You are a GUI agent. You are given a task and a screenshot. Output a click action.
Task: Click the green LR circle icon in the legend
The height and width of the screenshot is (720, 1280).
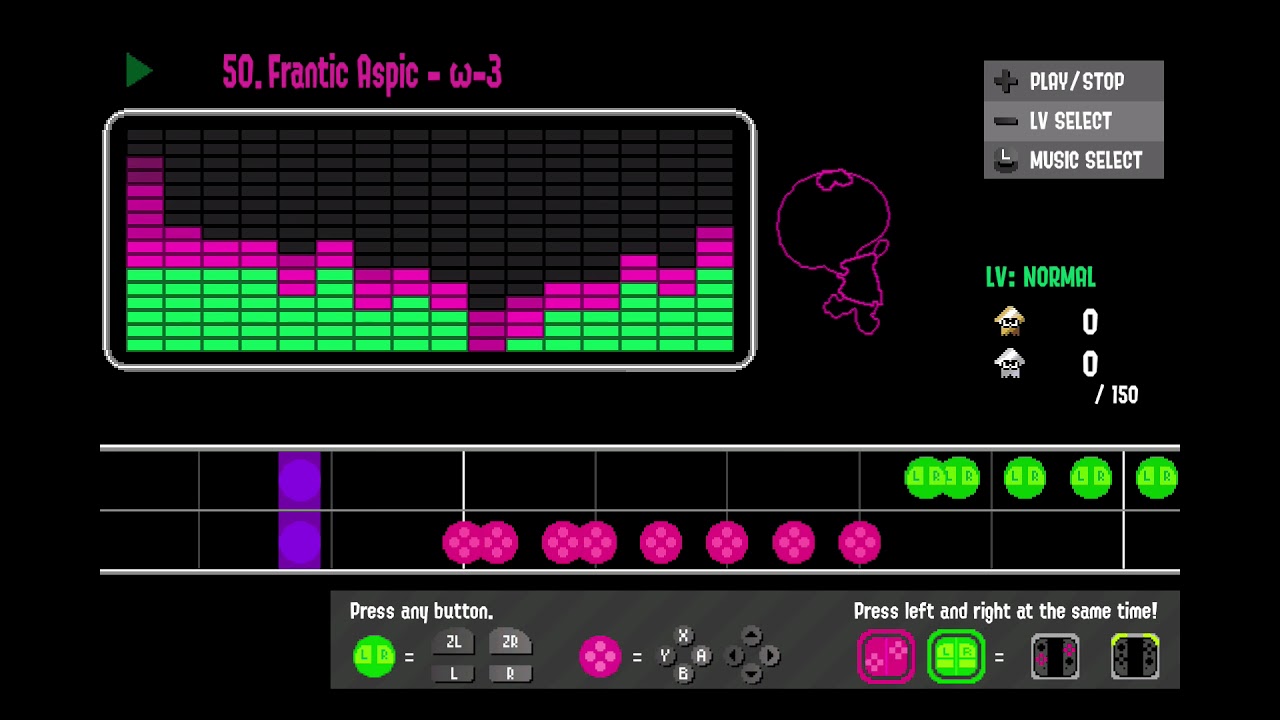pyautogui.click(x=374, y=657)
